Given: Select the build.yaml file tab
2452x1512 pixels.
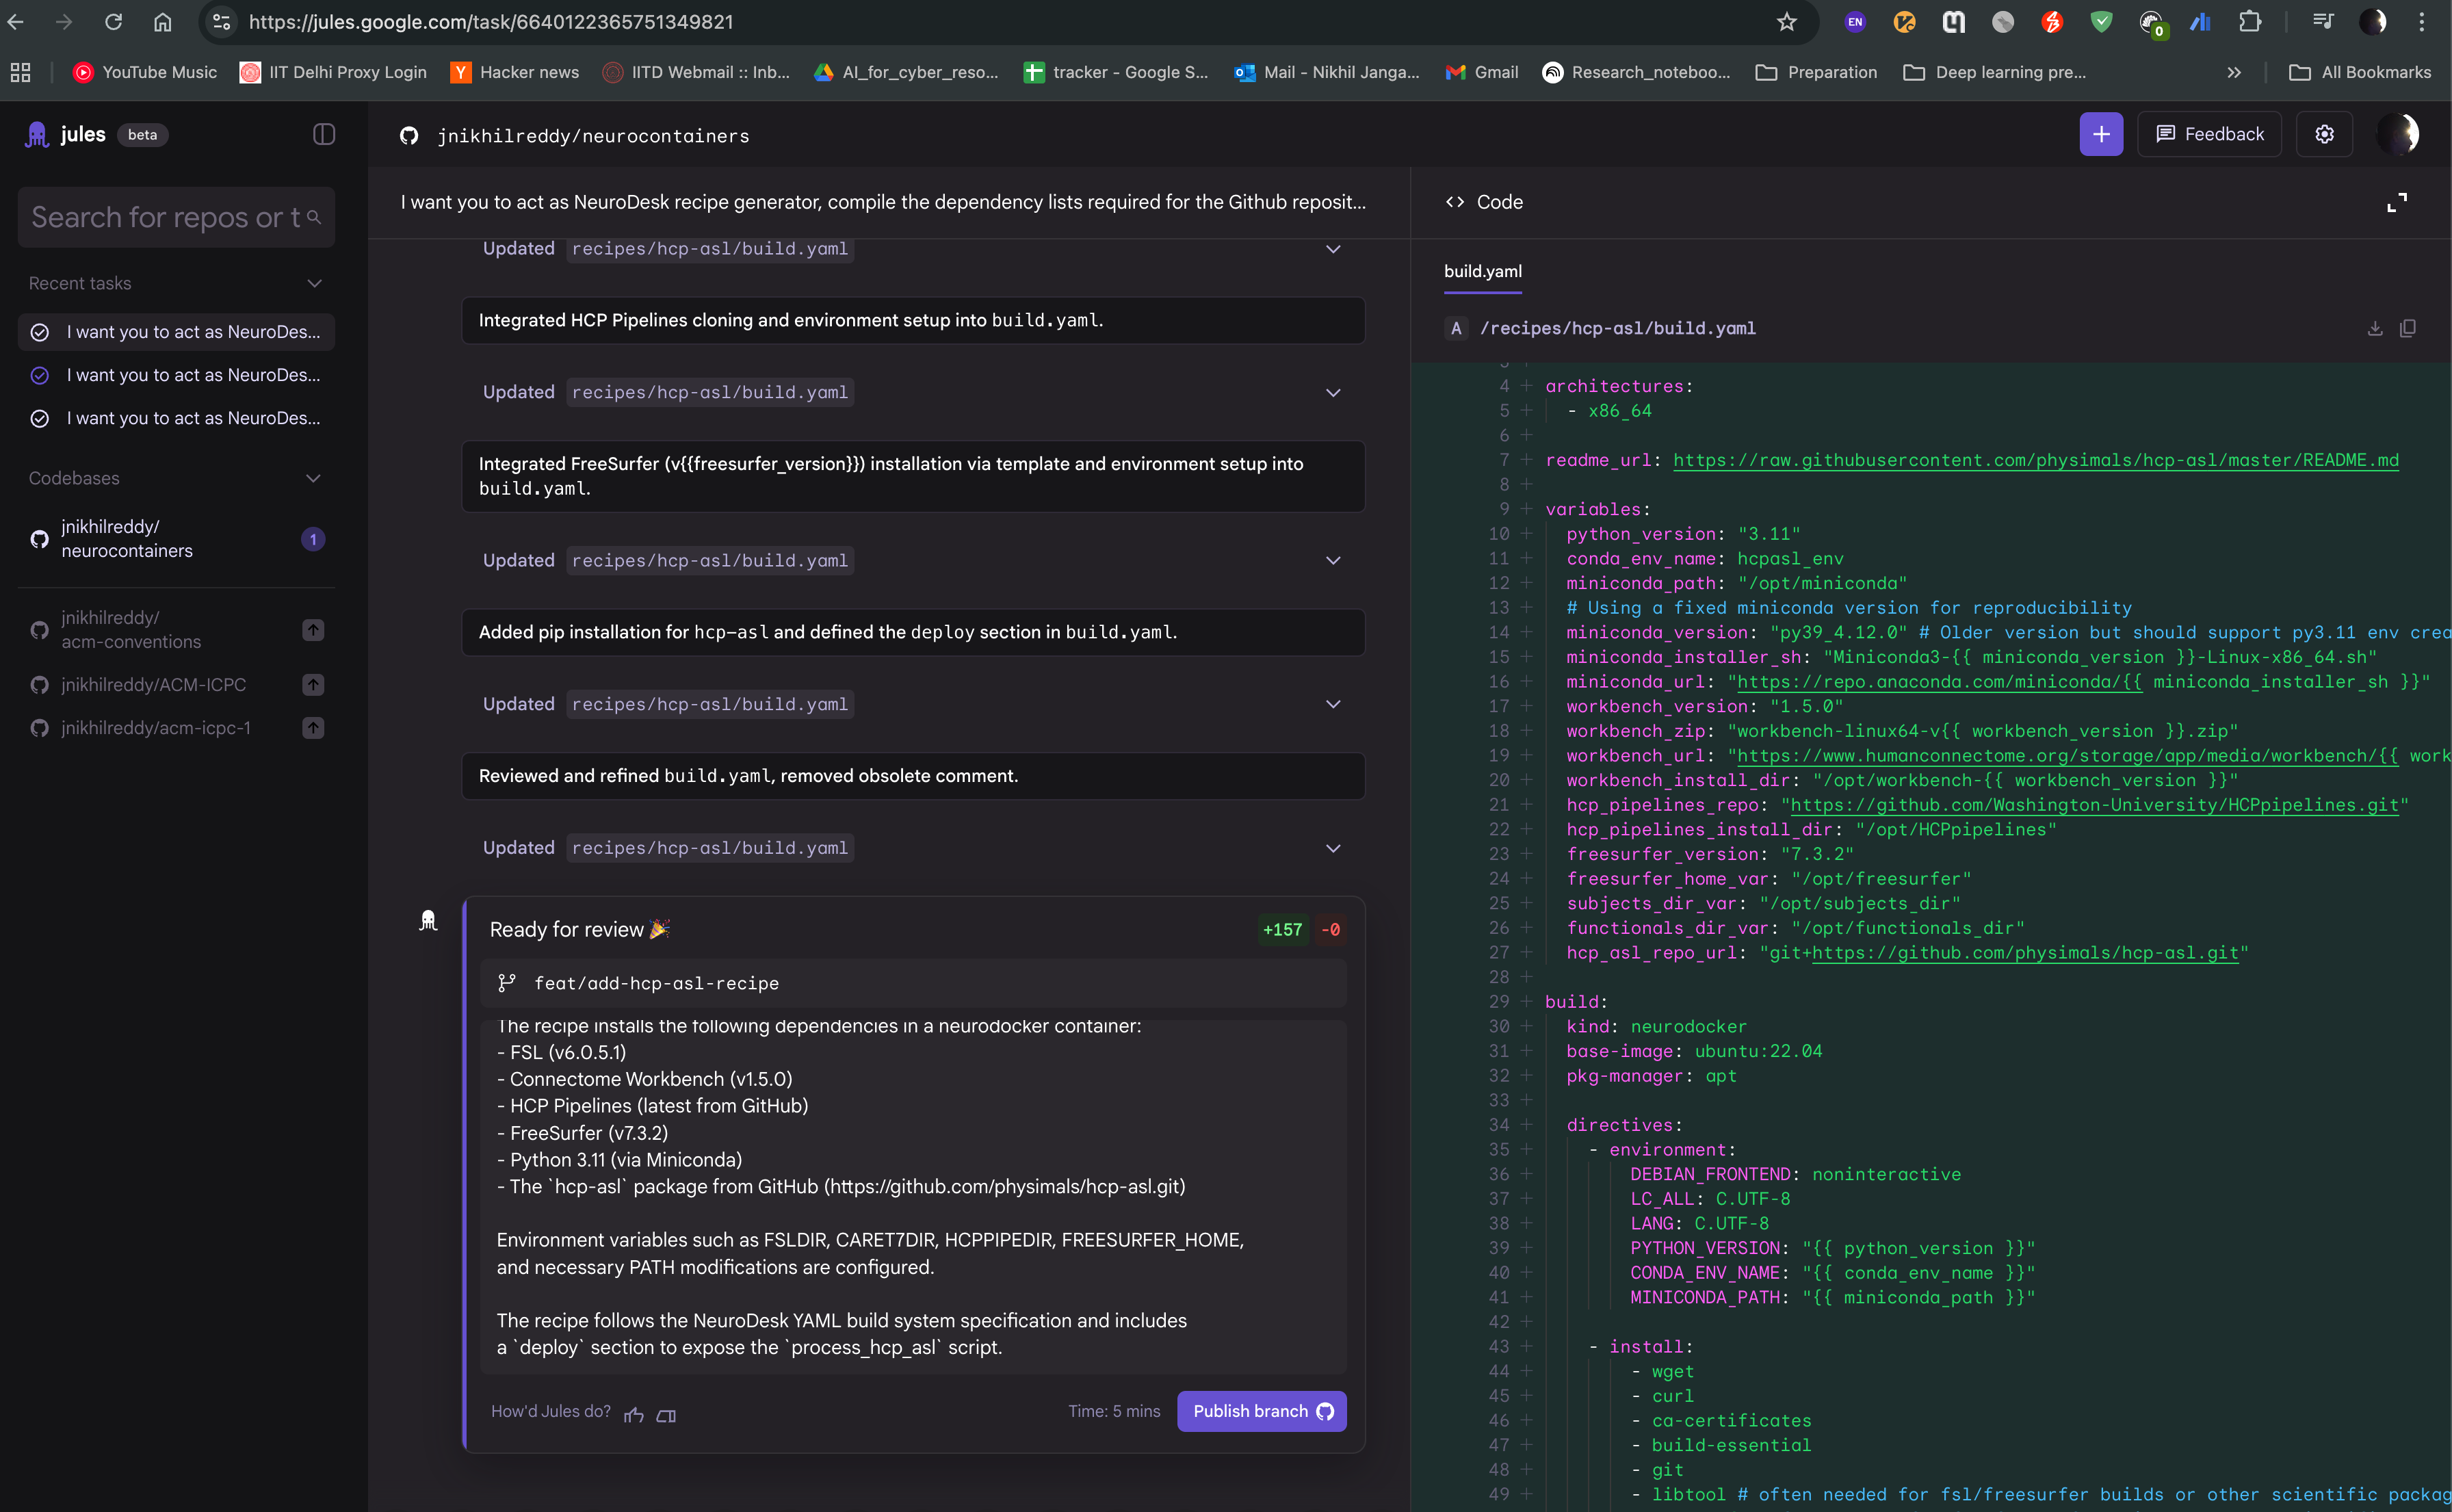Looking at the screenshot, I should (x=1482, y=272).
